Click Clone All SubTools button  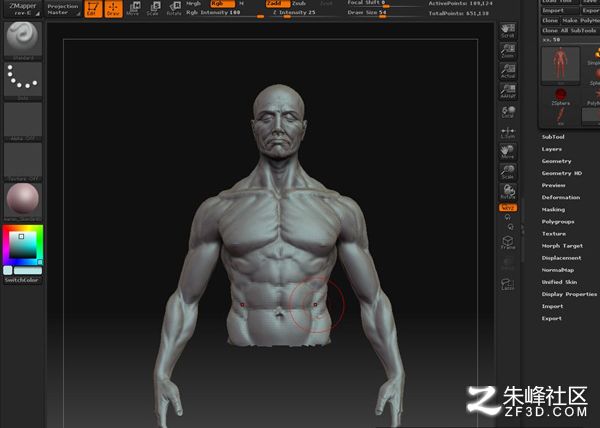(x=570, y=30)
